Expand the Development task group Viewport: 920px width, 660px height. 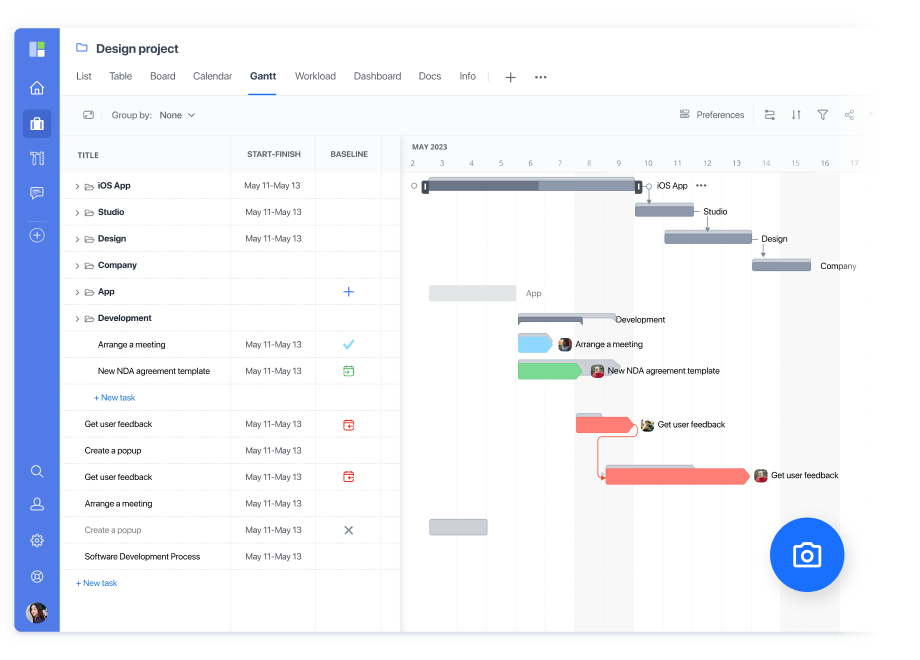[x=76, y=318]
